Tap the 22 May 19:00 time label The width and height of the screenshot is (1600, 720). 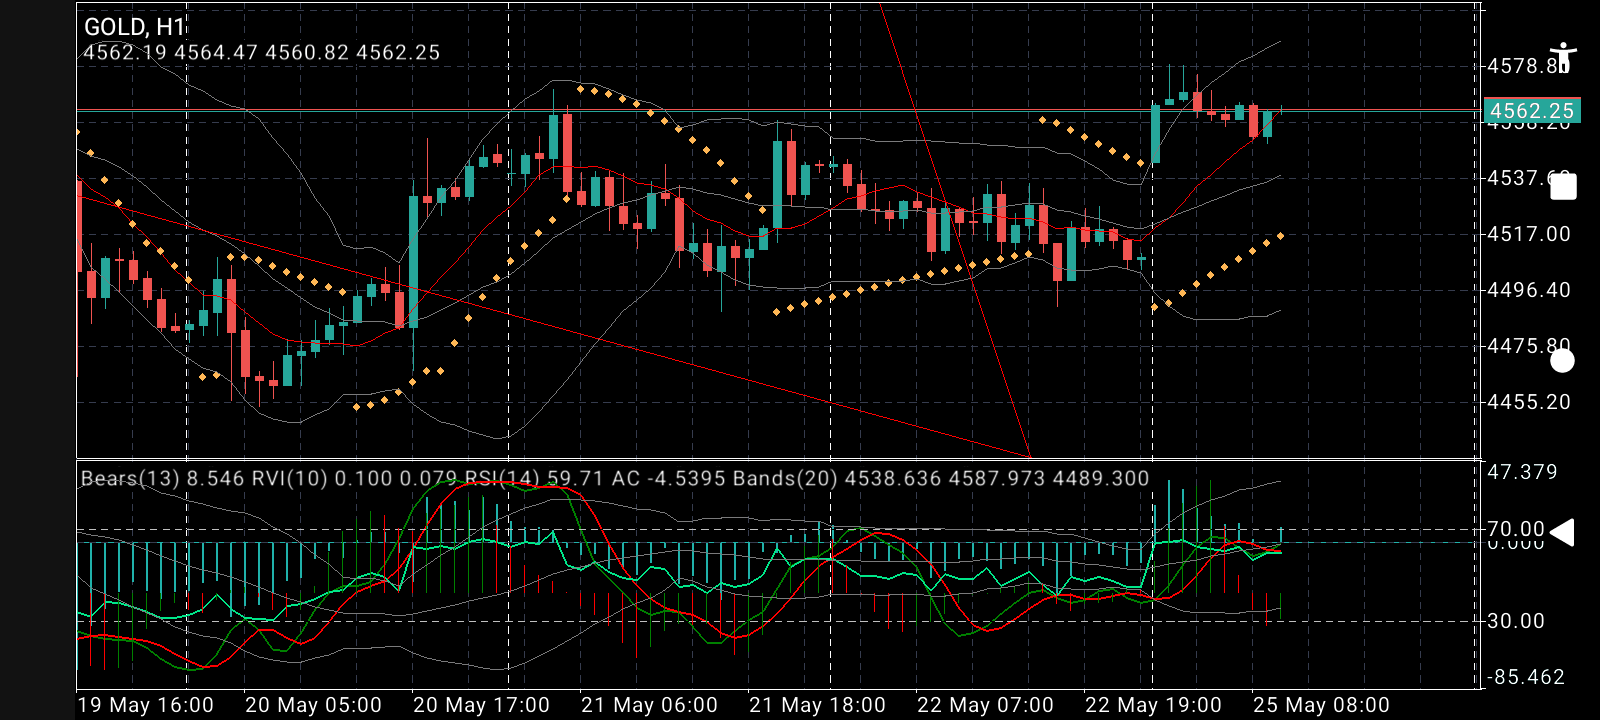(1154, 705)
